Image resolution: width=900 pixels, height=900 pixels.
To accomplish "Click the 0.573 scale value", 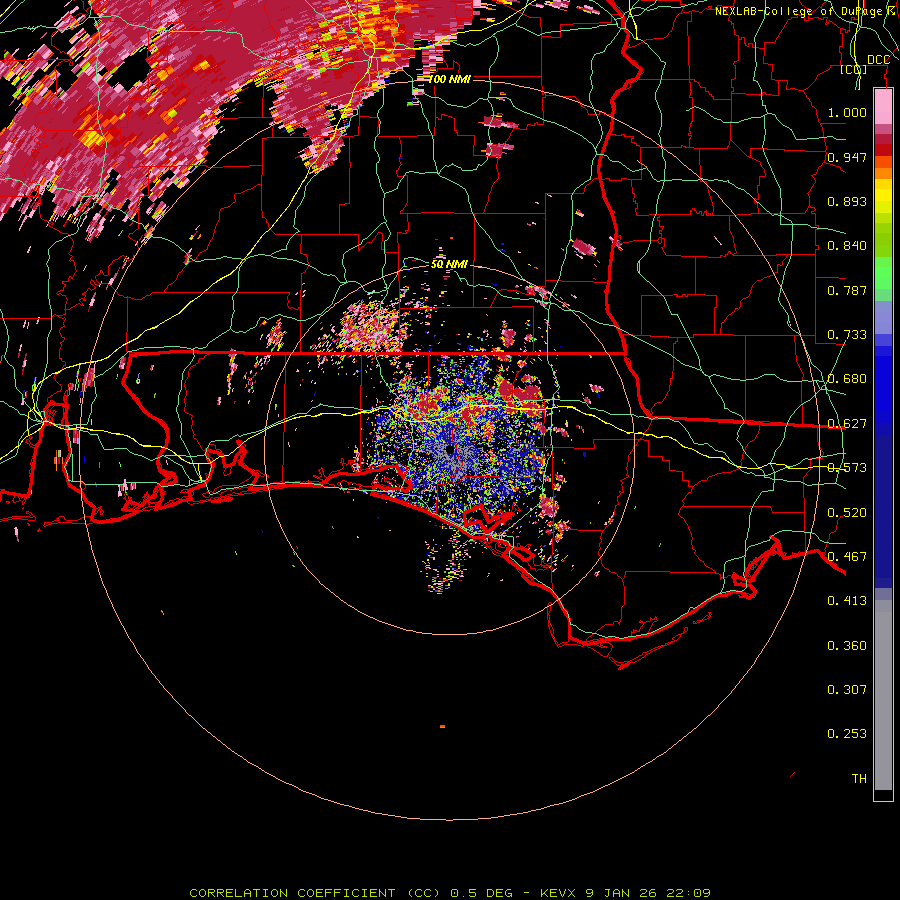I will point(847,468).
